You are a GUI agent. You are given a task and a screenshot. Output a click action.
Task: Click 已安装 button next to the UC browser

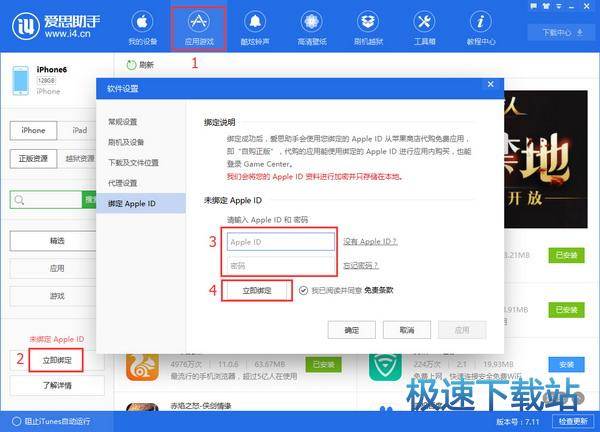pyautogui.click(x=324, y=365)
